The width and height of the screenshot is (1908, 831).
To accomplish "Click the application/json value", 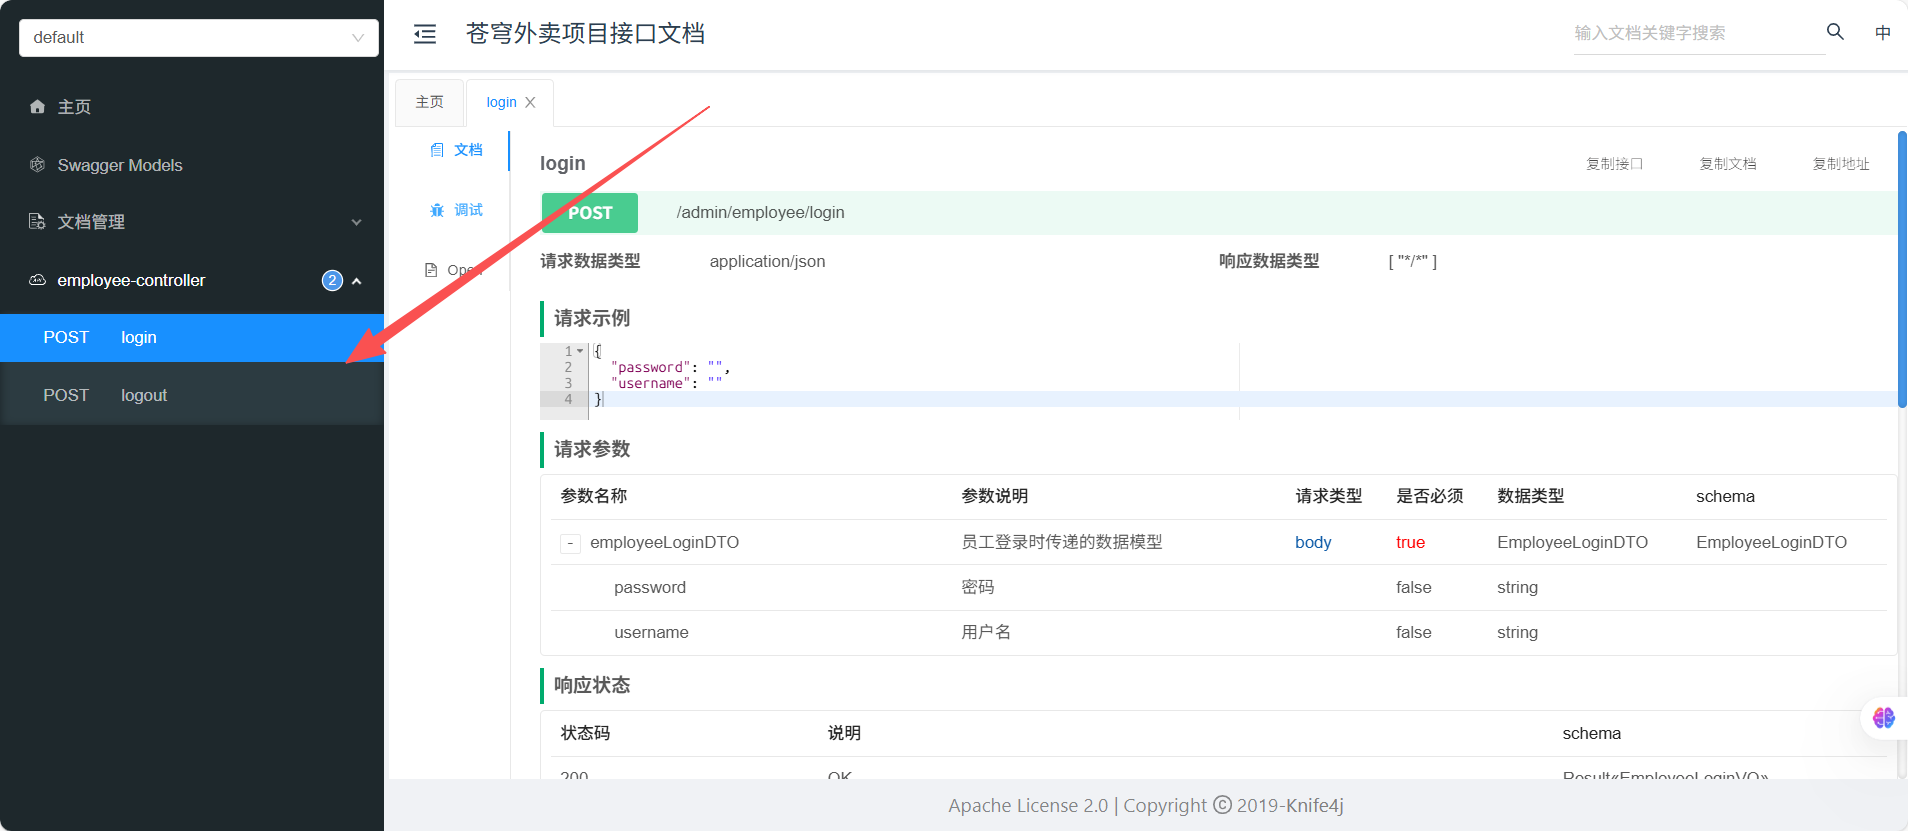I will click(767, 261).
